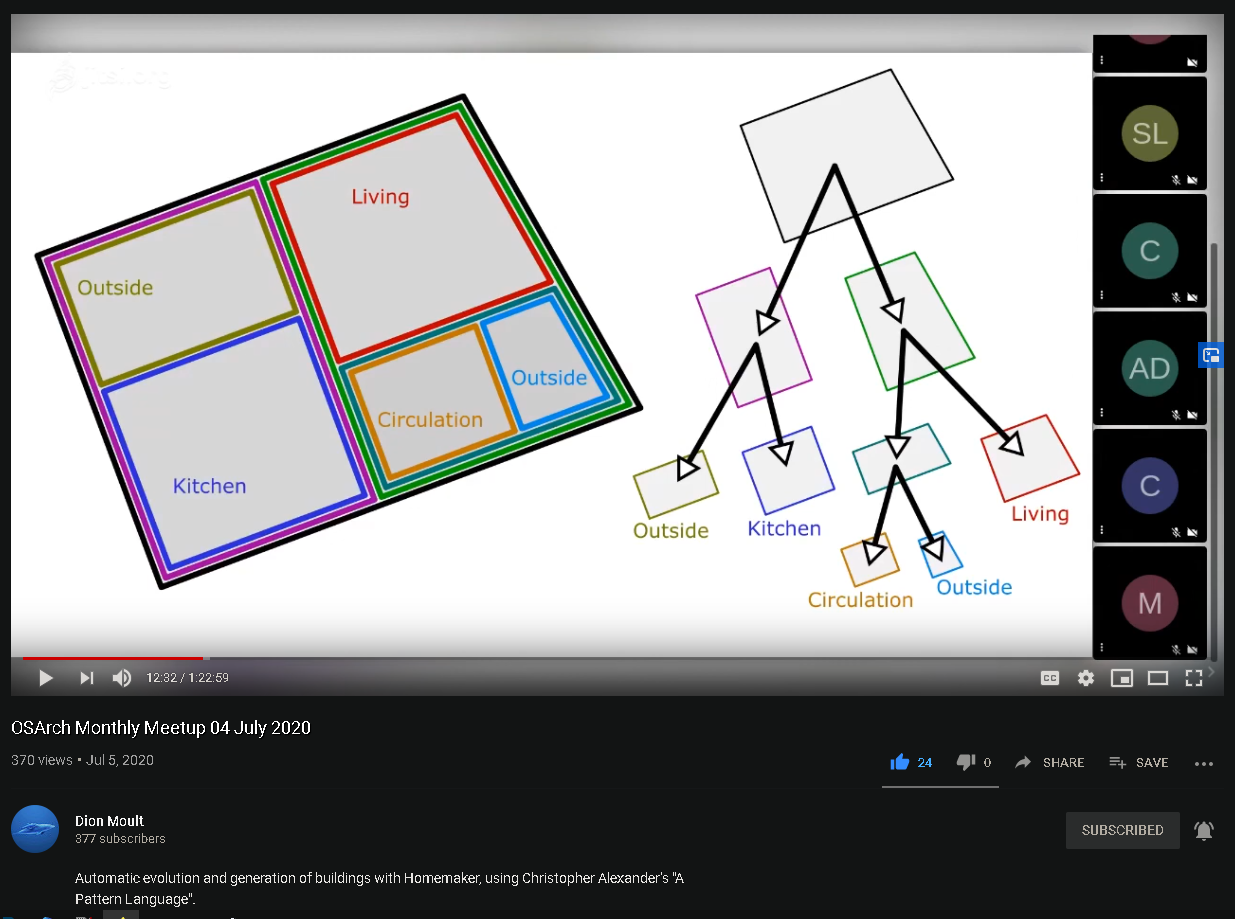
Task: Play the video
Action: [45, 678]
